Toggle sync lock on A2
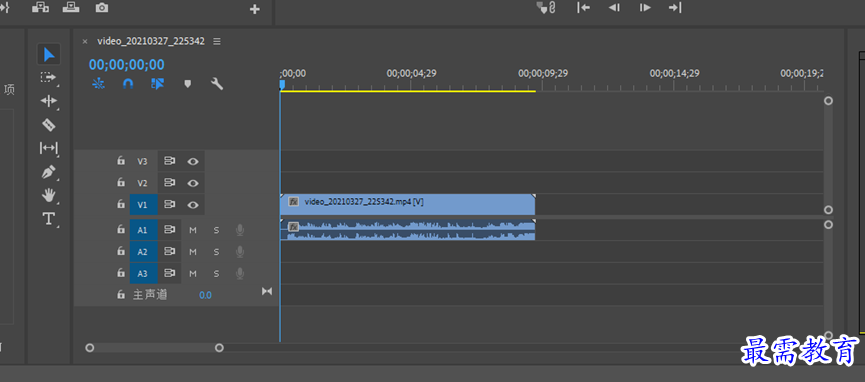The height and width of the screenshot is (382, 865). coord(169,252)
